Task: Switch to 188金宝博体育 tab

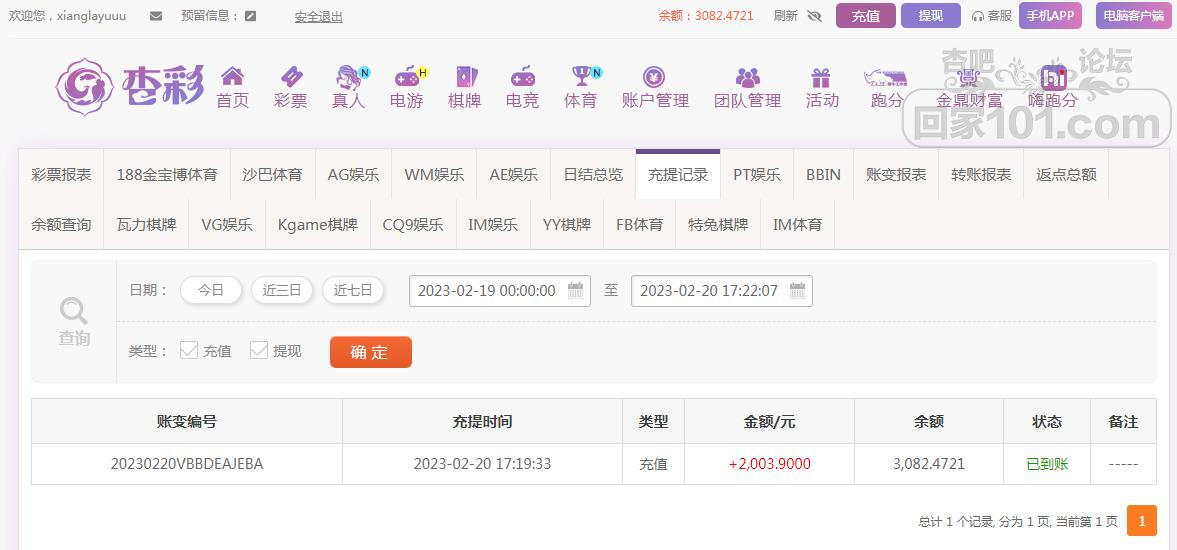Action: point(167,175)
